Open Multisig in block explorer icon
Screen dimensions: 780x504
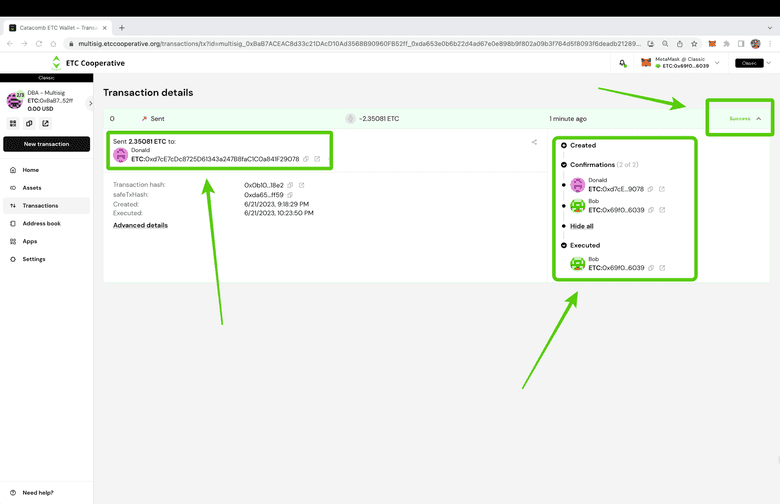[x=45, y=124]
